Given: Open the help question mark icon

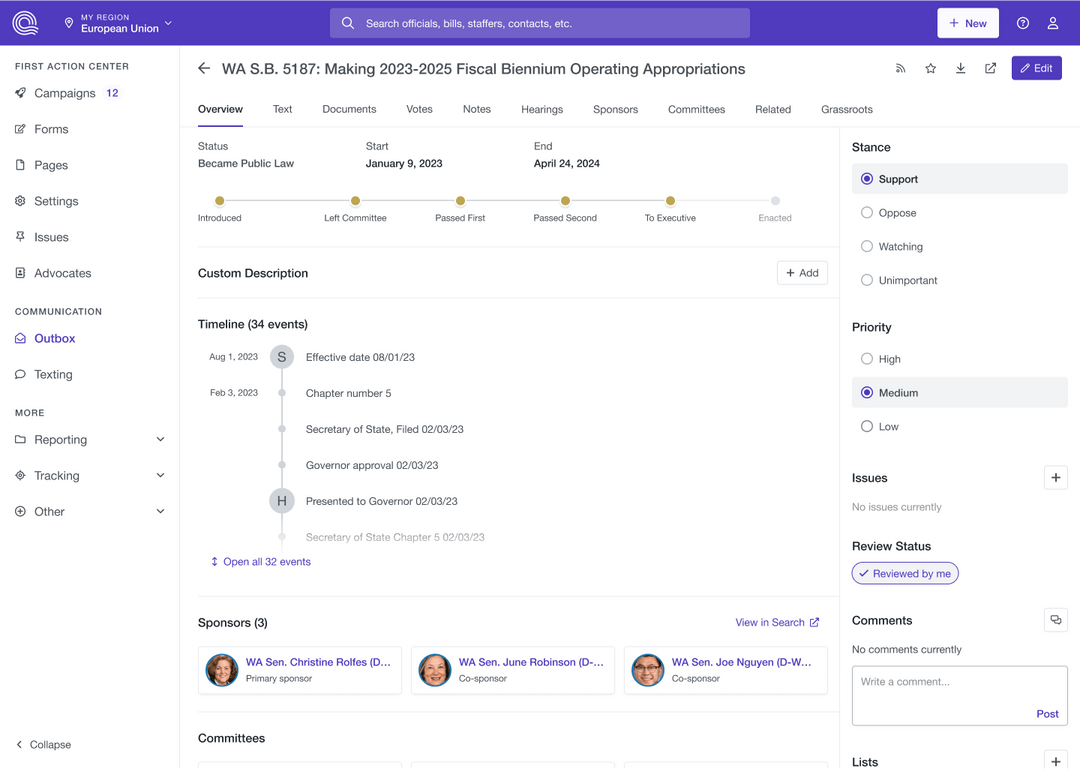Looking at the screenshot, I should click(x=1023, y=23).
